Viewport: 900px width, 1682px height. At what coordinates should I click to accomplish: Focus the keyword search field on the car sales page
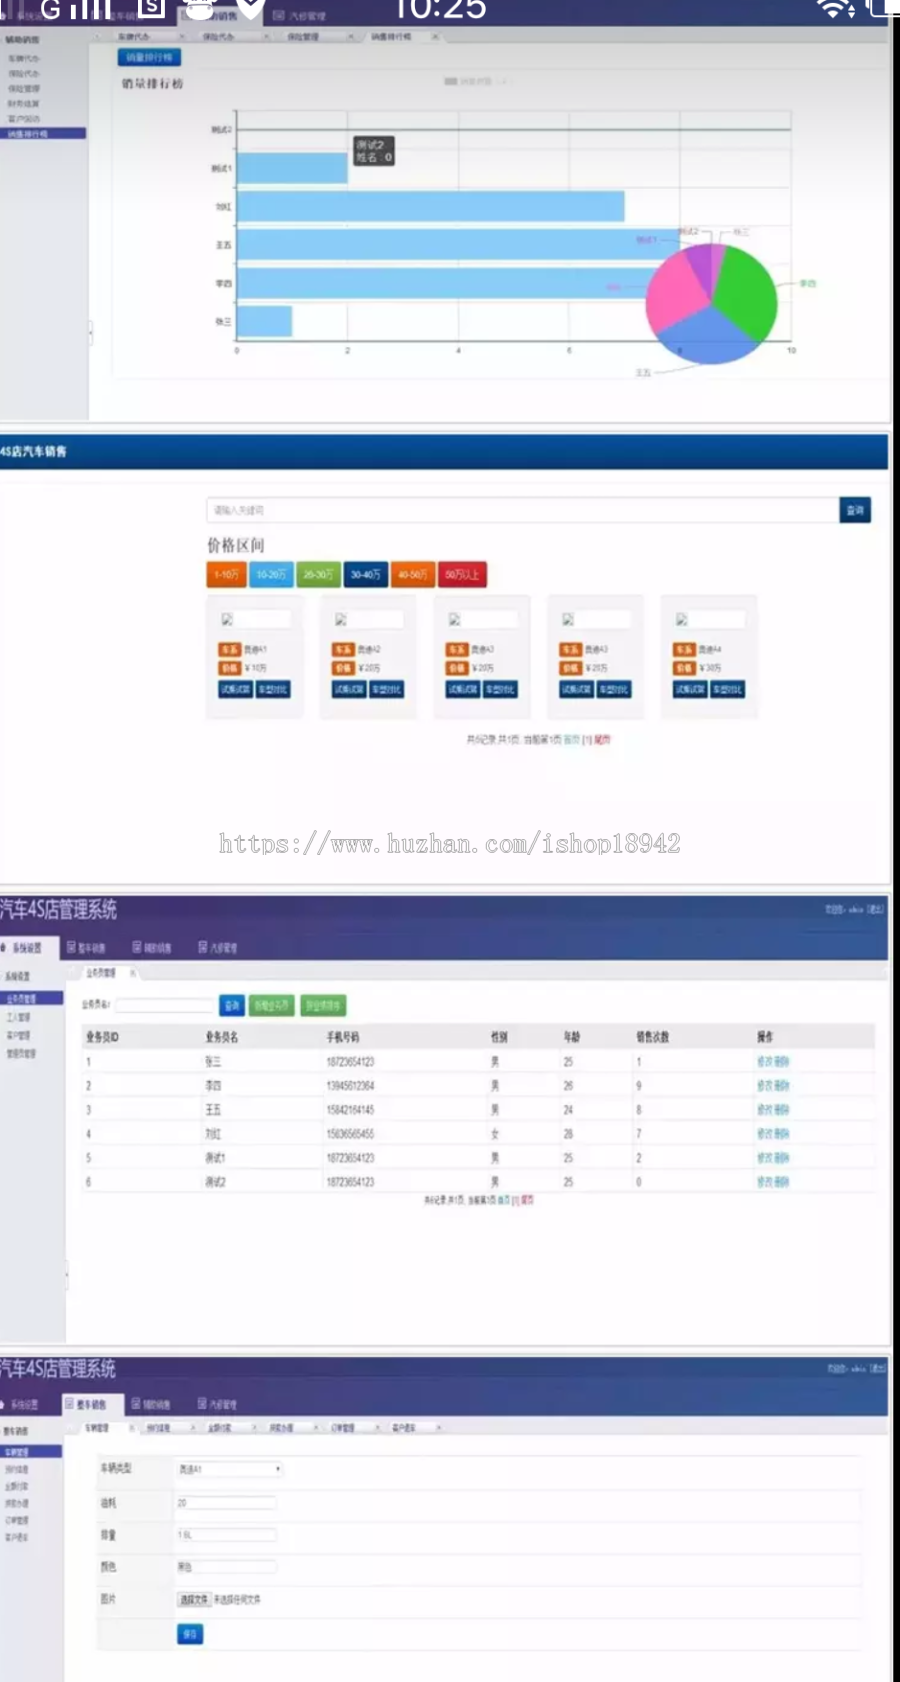click(x=523, y=510)
